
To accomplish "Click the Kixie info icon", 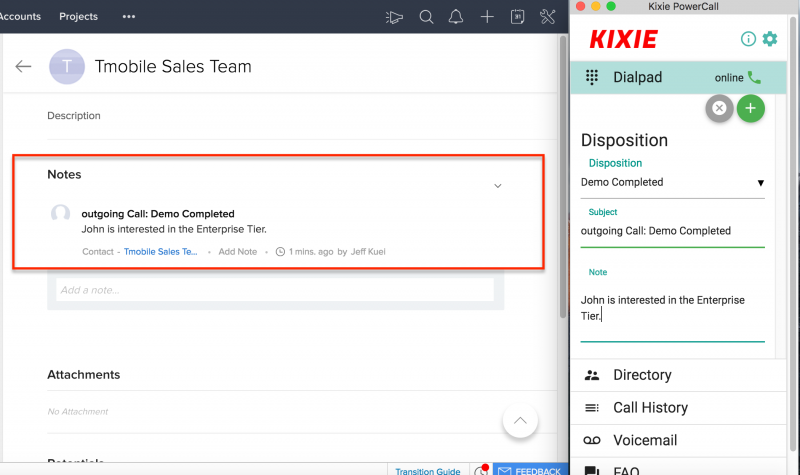I will click(x=748, y=39).
